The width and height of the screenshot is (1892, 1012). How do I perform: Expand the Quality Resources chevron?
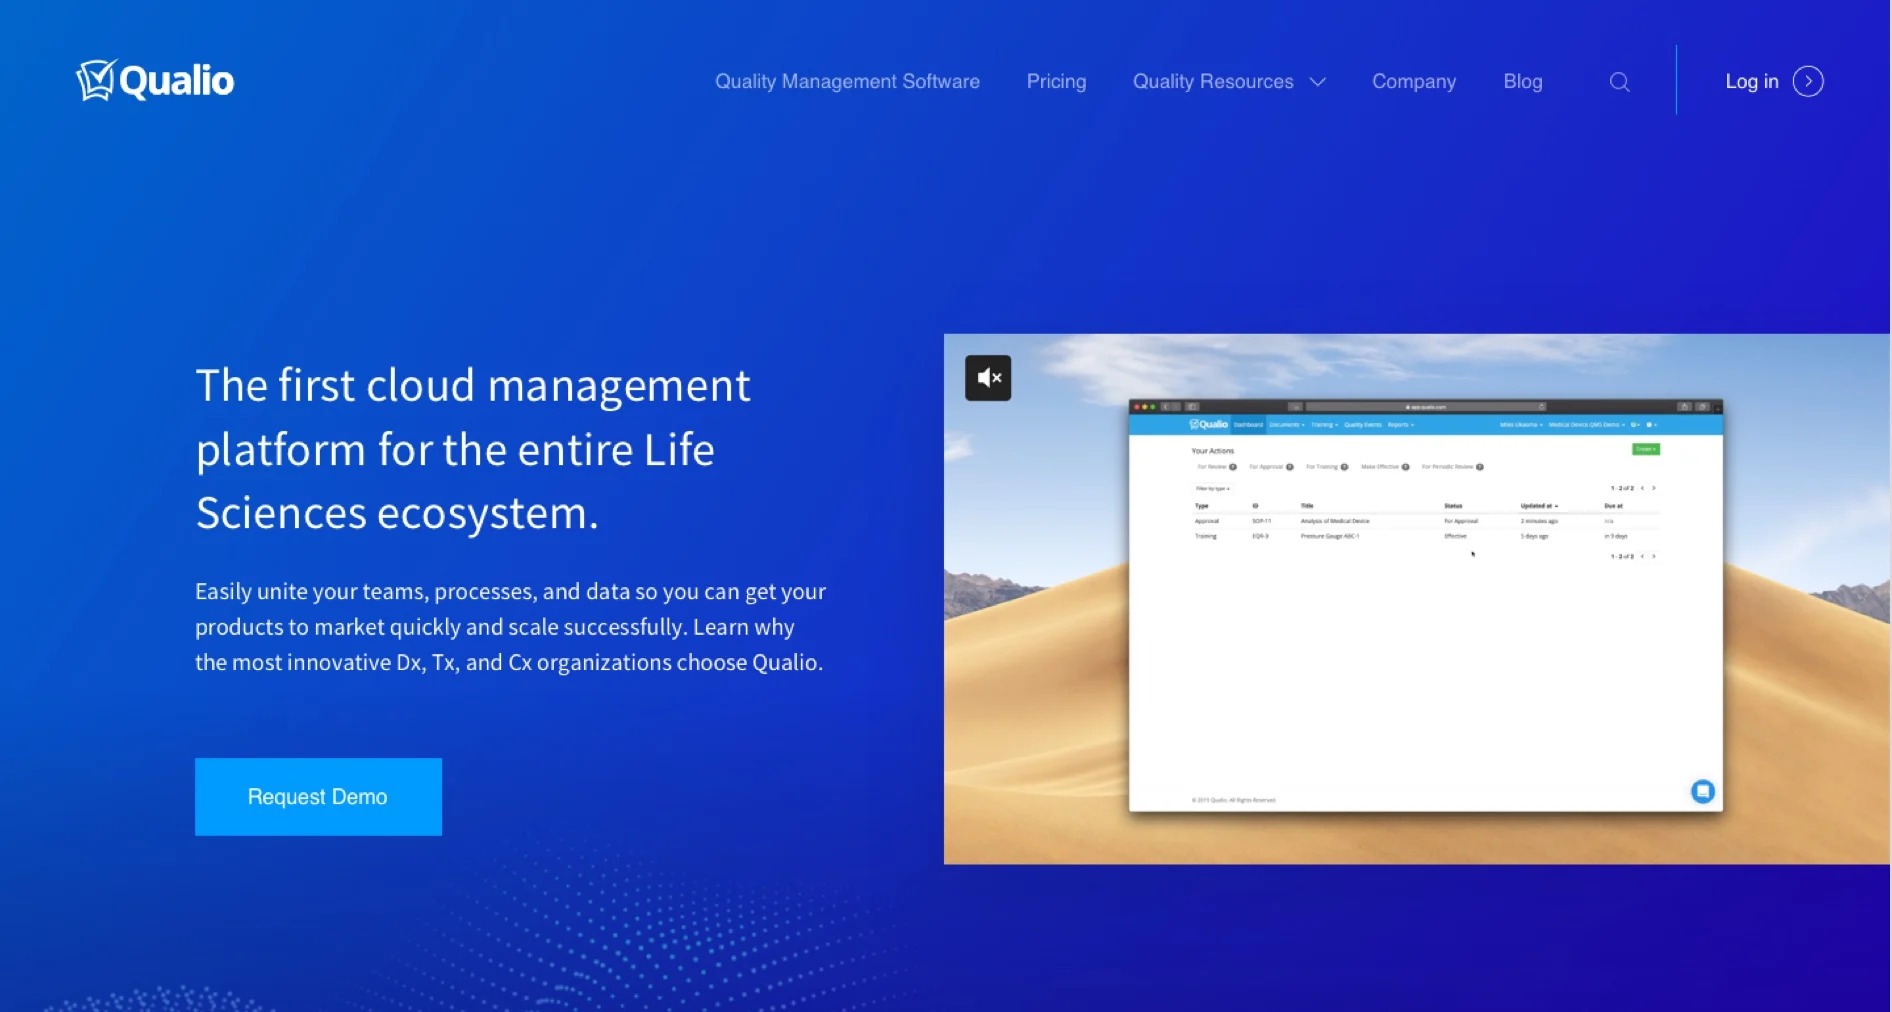pos(1317,82)
